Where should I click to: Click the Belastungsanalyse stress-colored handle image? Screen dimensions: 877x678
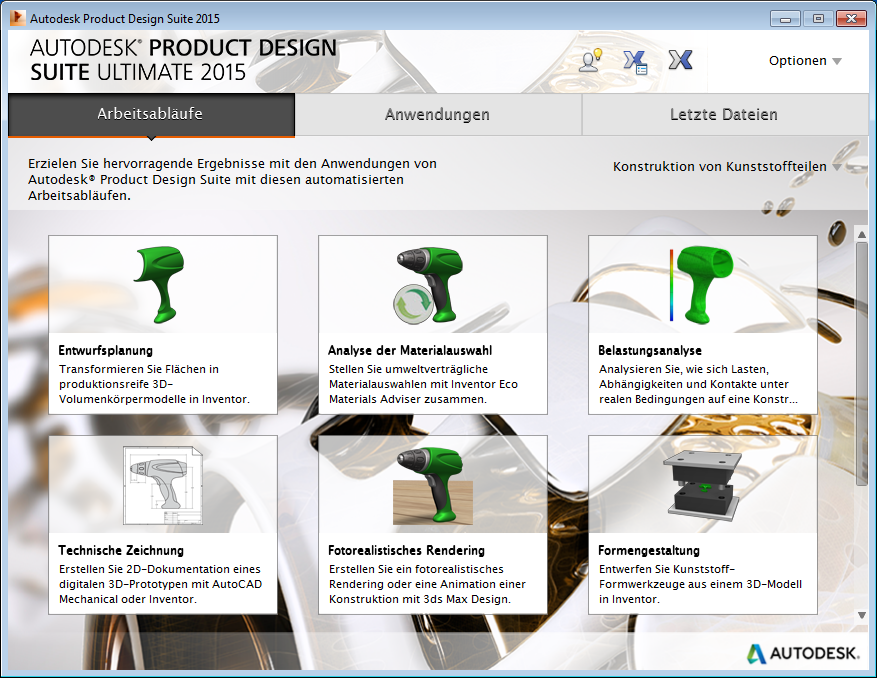701,284
